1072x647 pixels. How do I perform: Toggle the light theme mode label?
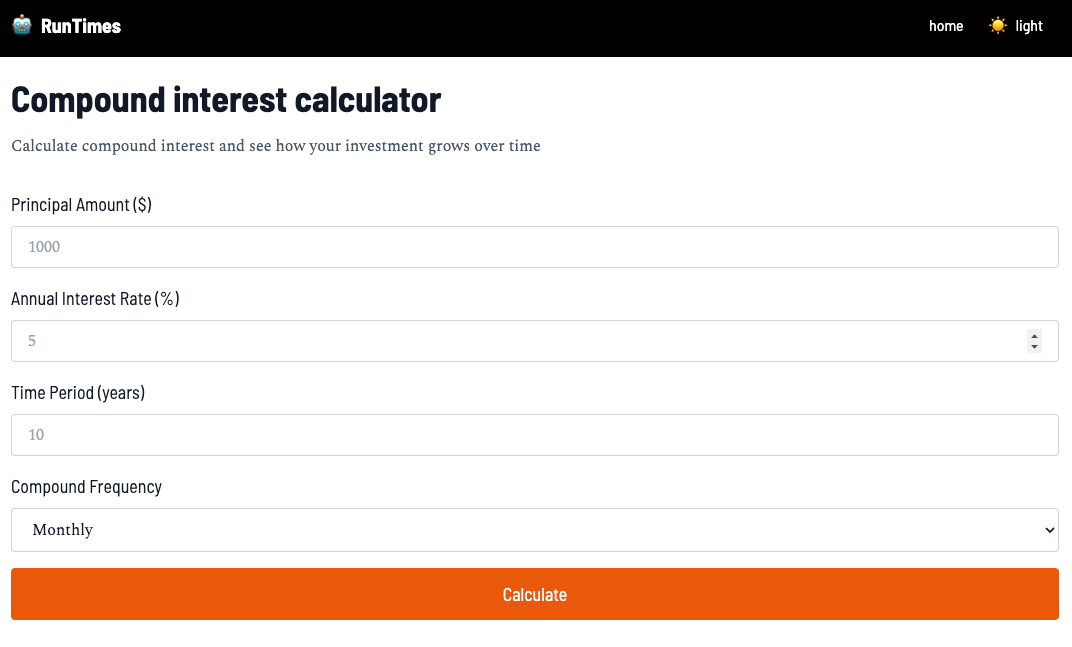[1028, 26]
